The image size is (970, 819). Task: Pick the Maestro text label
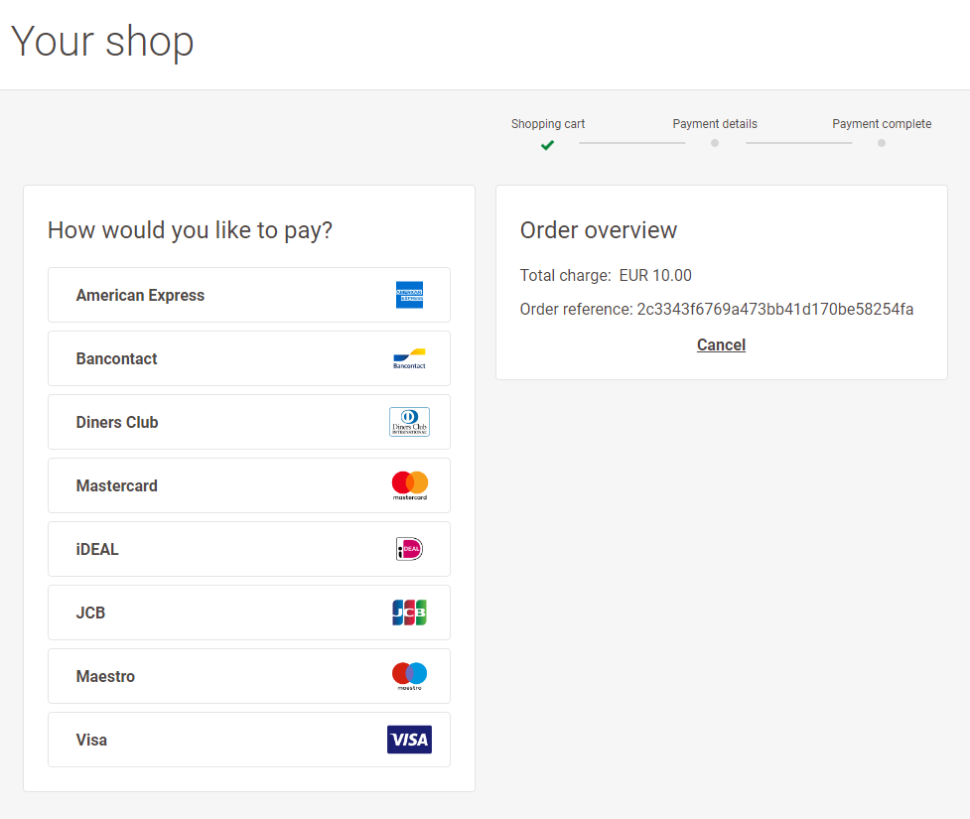(x=105, y=676)
